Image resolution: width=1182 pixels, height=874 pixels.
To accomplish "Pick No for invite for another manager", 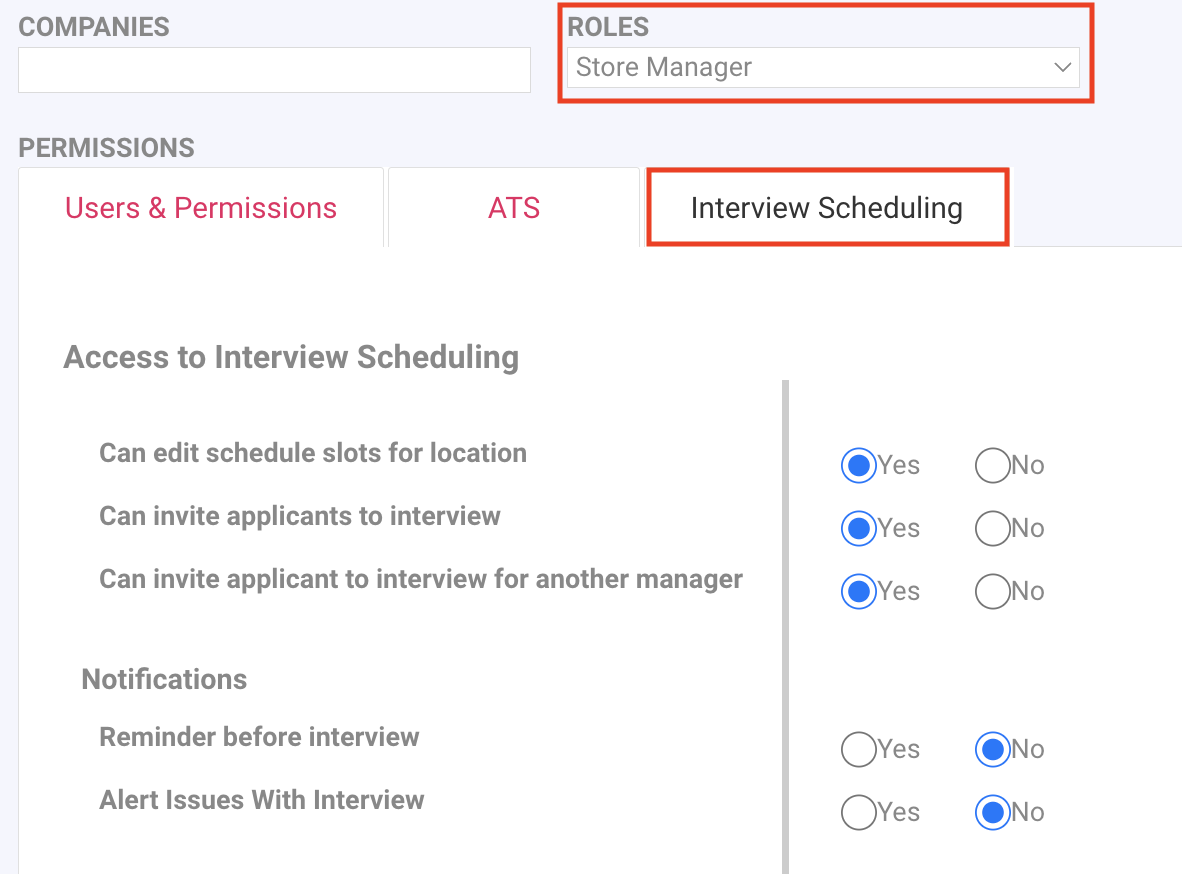I will coord(992,591).
